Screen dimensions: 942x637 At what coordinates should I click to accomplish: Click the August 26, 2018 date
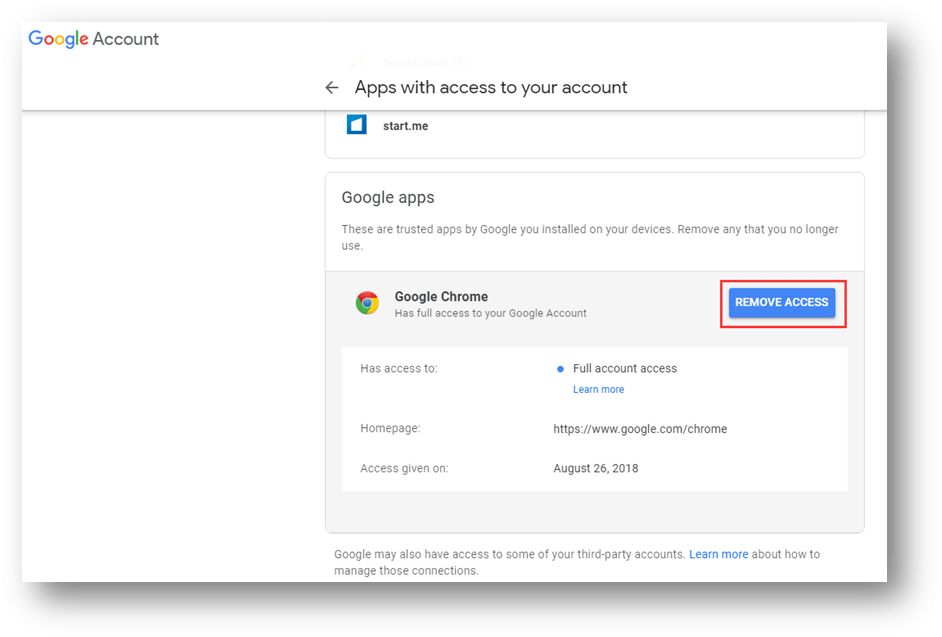596,468
